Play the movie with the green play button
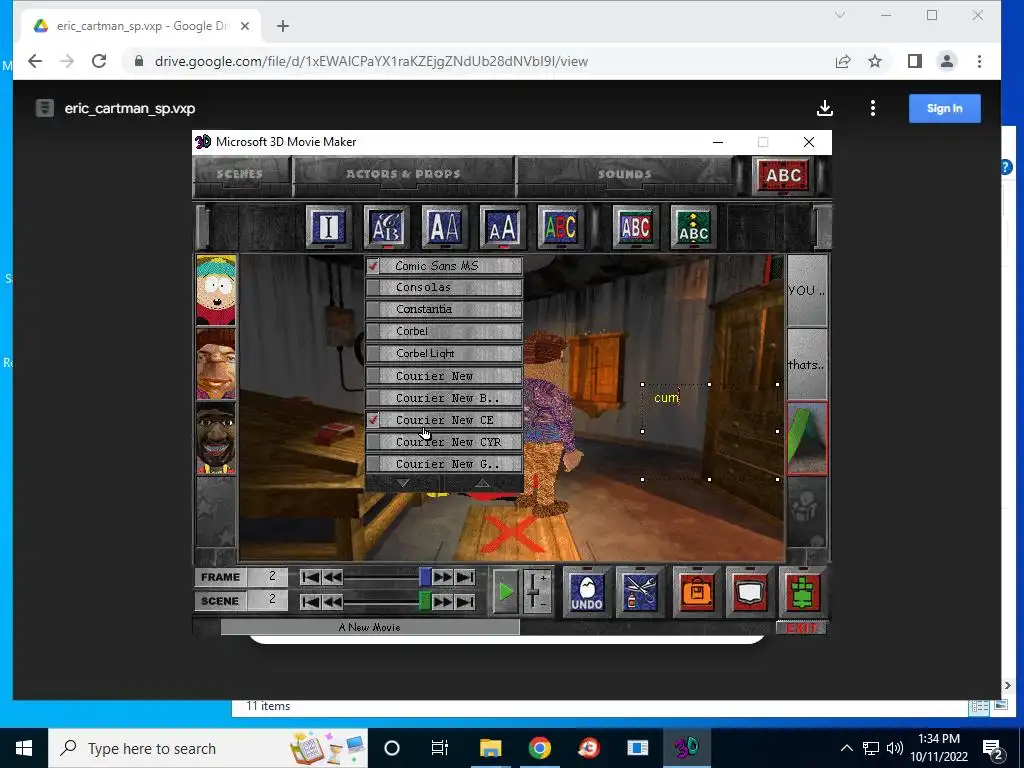The width and height of the screenshot is (1024, 768). (505, 592)
